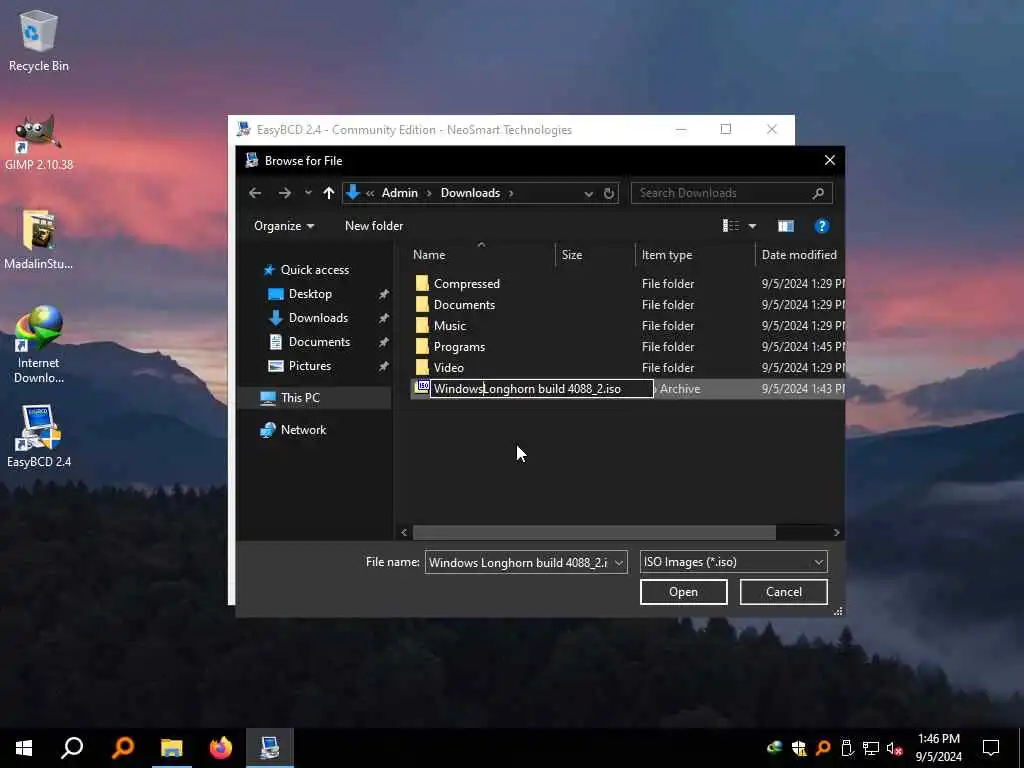Open taskbar Search magnifier

72,748
